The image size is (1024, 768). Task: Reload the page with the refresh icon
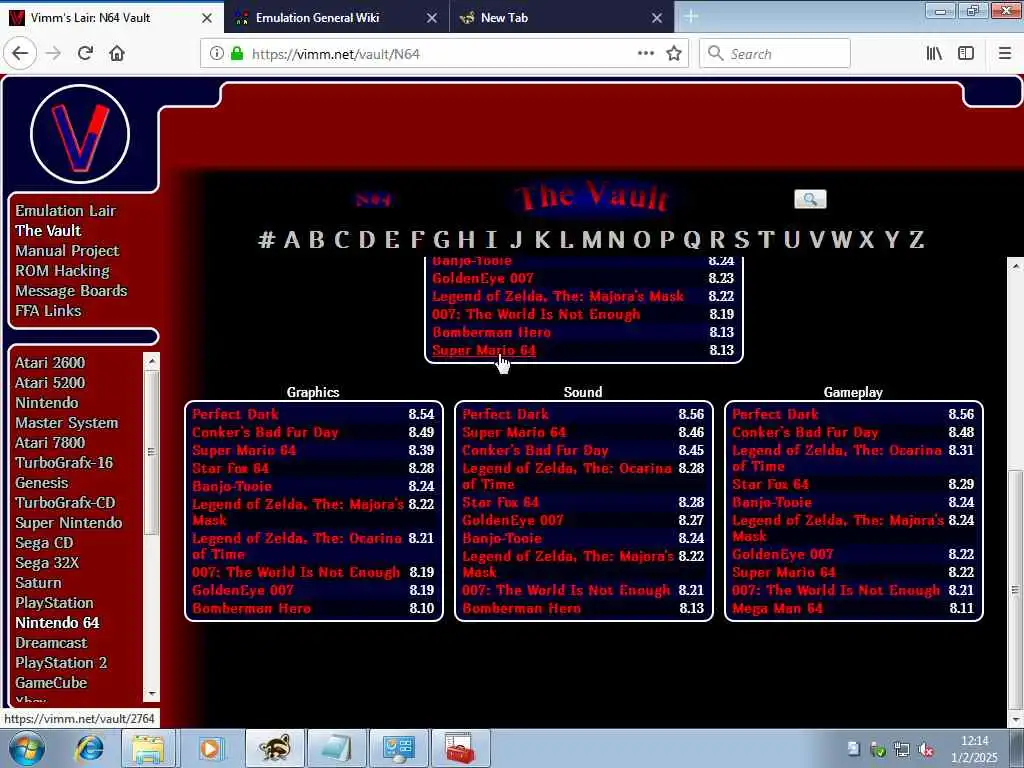click(x=85, y=54)
